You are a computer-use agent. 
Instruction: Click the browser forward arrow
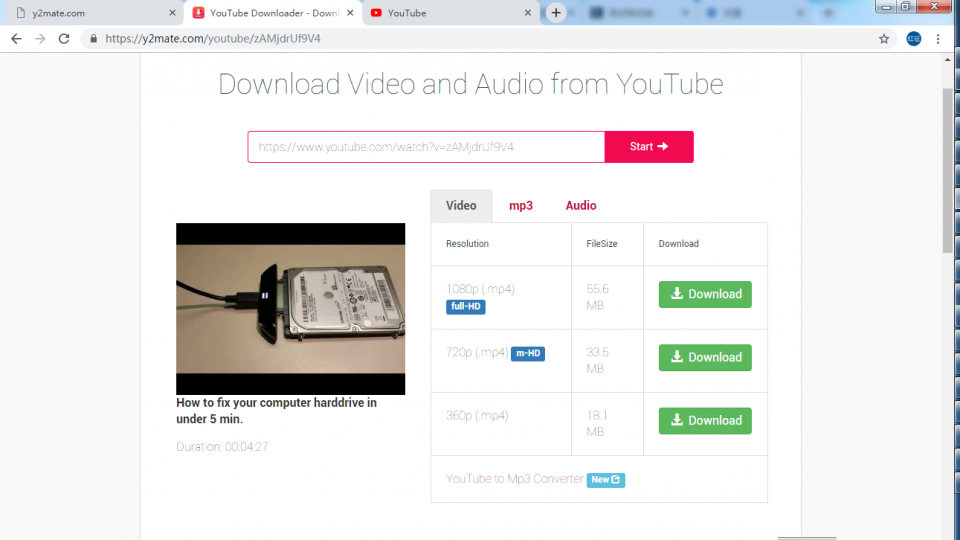pos(40,39)
